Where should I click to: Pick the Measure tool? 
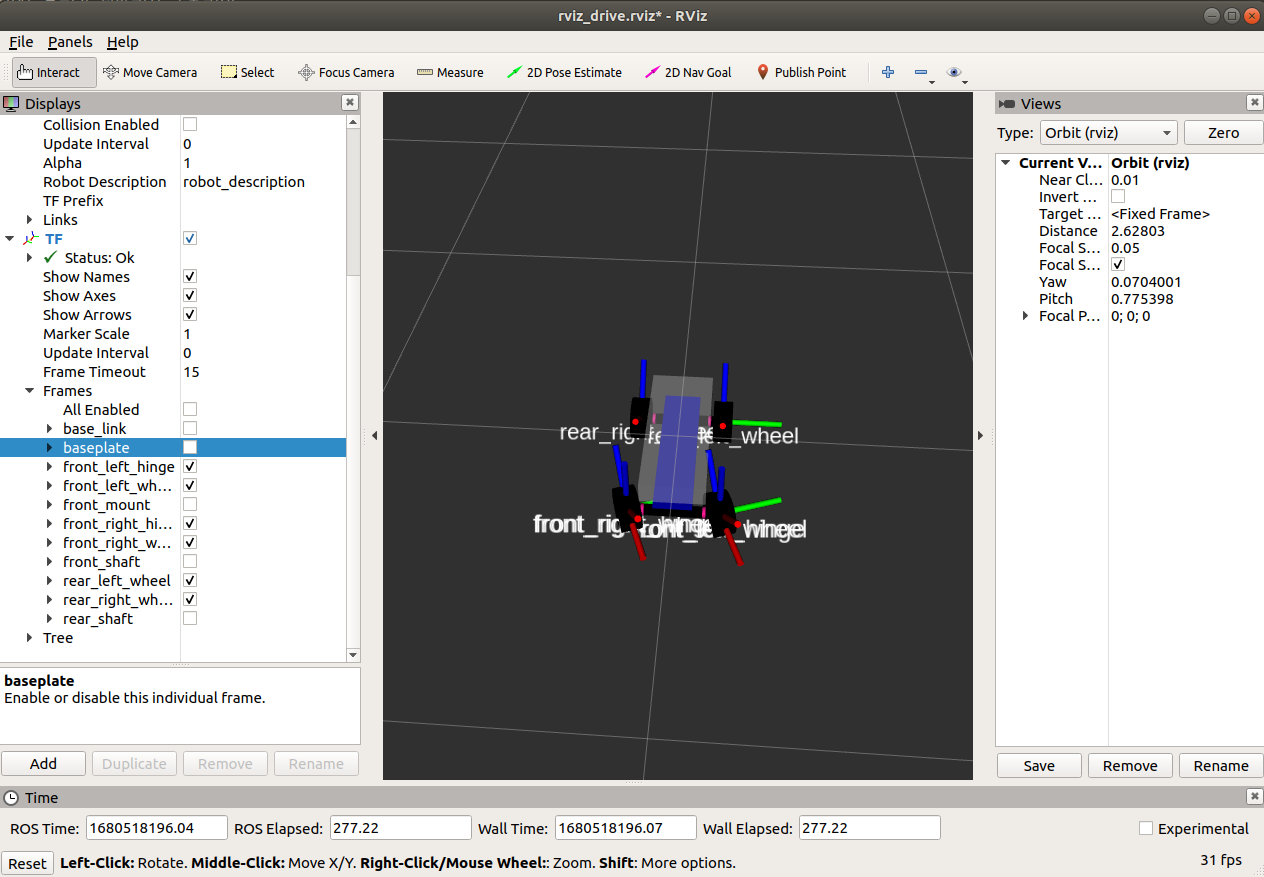click(450, 72)
